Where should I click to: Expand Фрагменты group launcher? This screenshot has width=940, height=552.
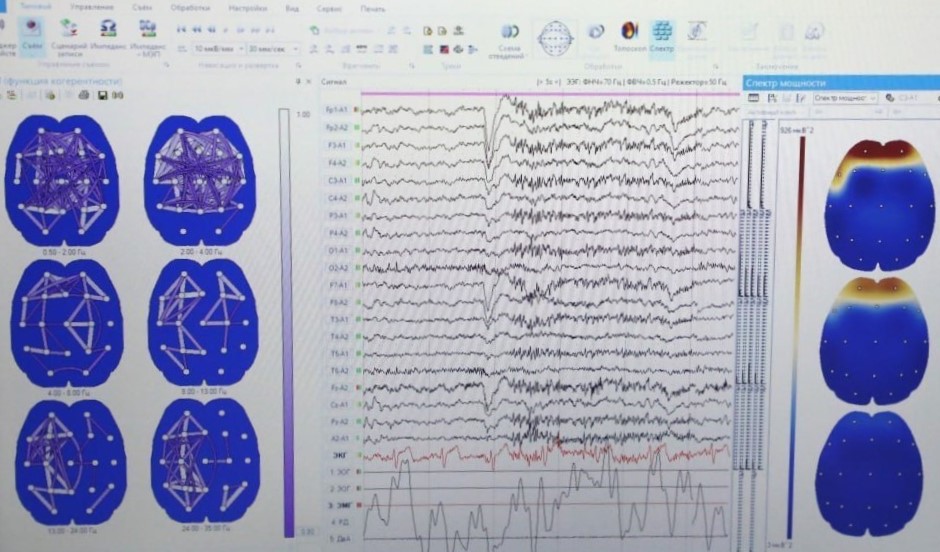click(x=412, y=65)
